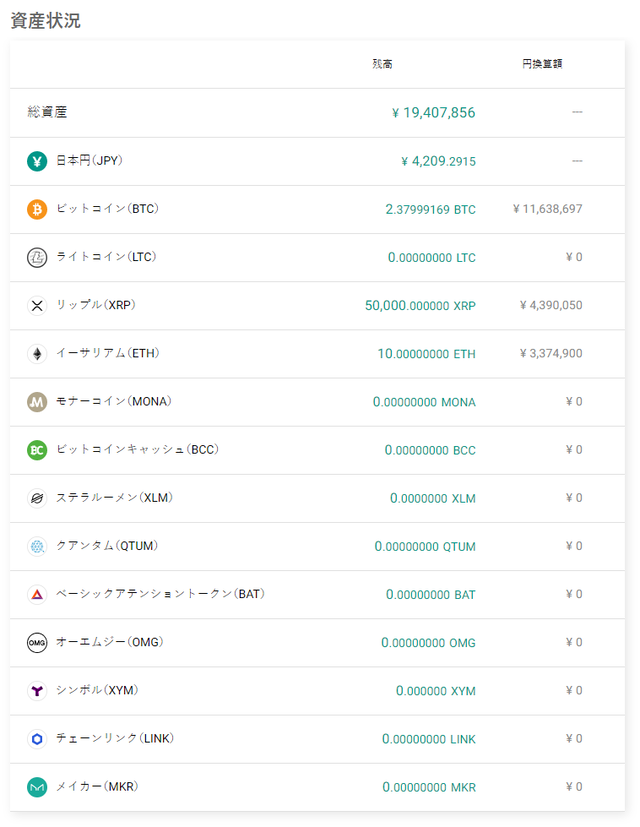The width and height of the screenshot is (640, 827).
Task: Click the Chainlink (LINK) icon
Action: [37, 739]
